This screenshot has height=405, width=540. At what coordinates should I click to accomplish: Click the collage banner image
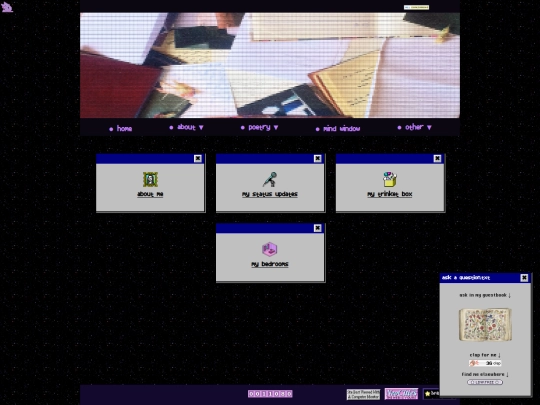270,65
